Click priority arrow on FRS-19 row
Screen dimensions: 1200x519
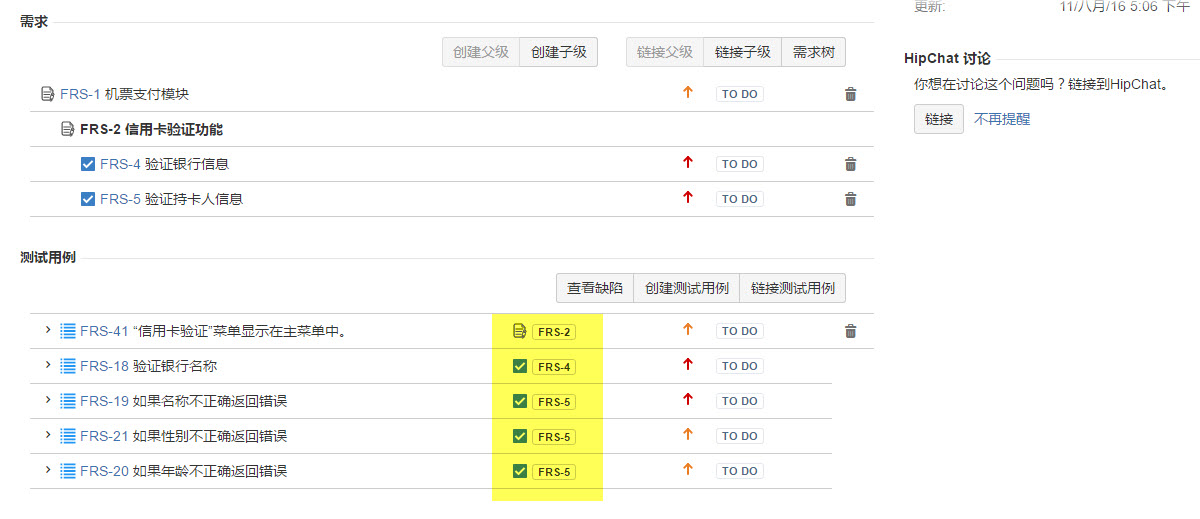click(687, 401)
